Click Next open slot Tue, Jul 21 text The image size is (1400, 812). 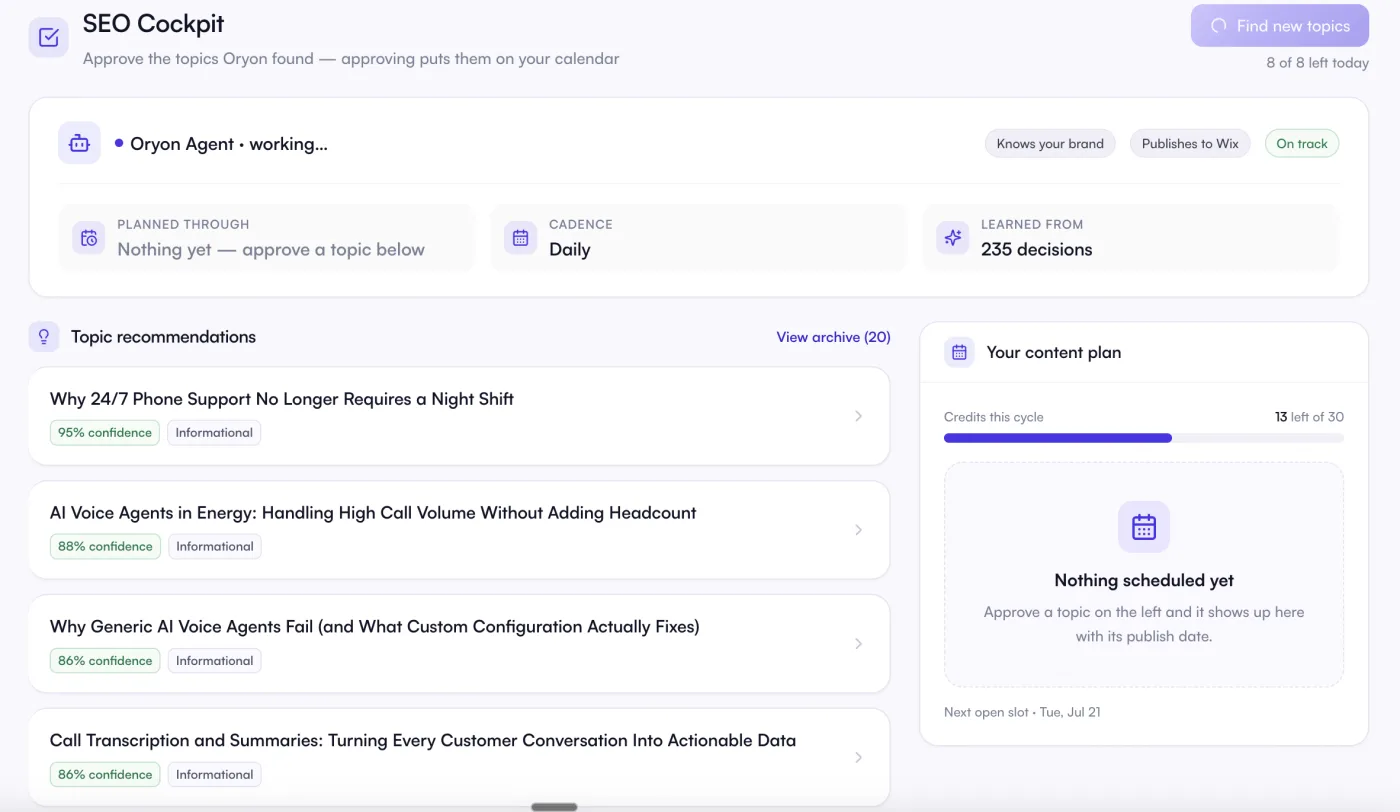click(x=1022, y=712)
